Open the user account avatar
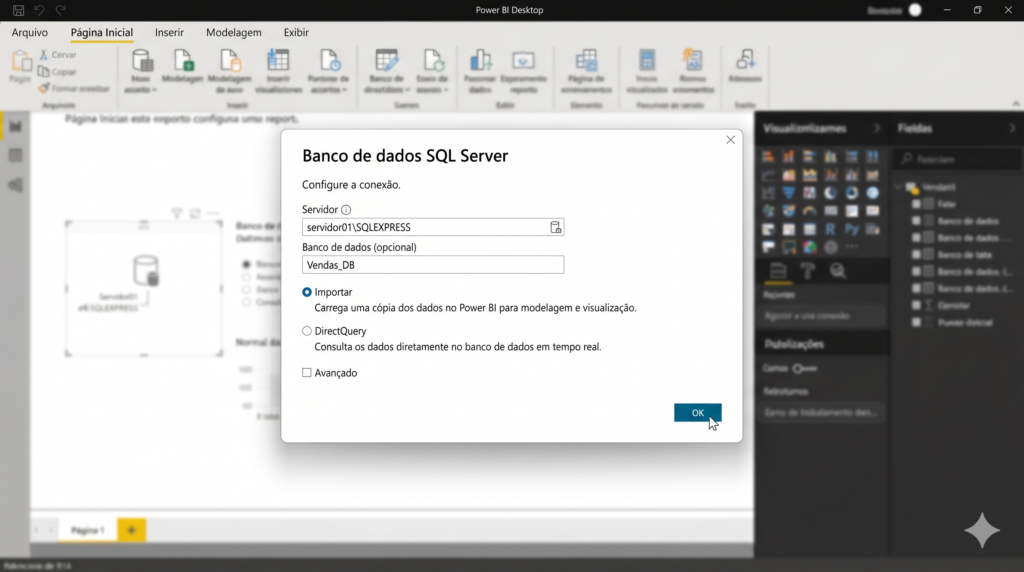Image resolution: width=1024 pixels, height=572 pixels. point(915,10)
